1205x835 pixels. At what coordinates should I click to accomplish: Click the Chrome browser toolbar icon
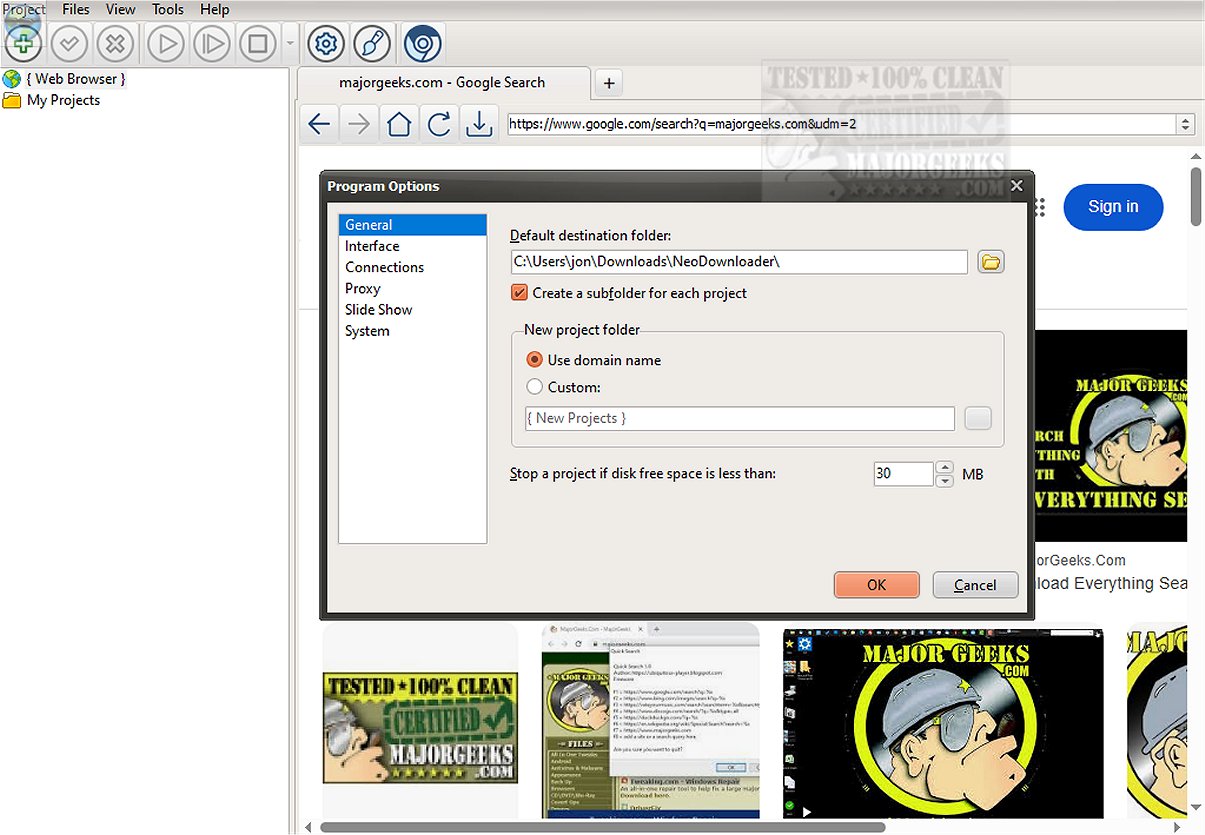pyautogui.click(x=423, y=43)
